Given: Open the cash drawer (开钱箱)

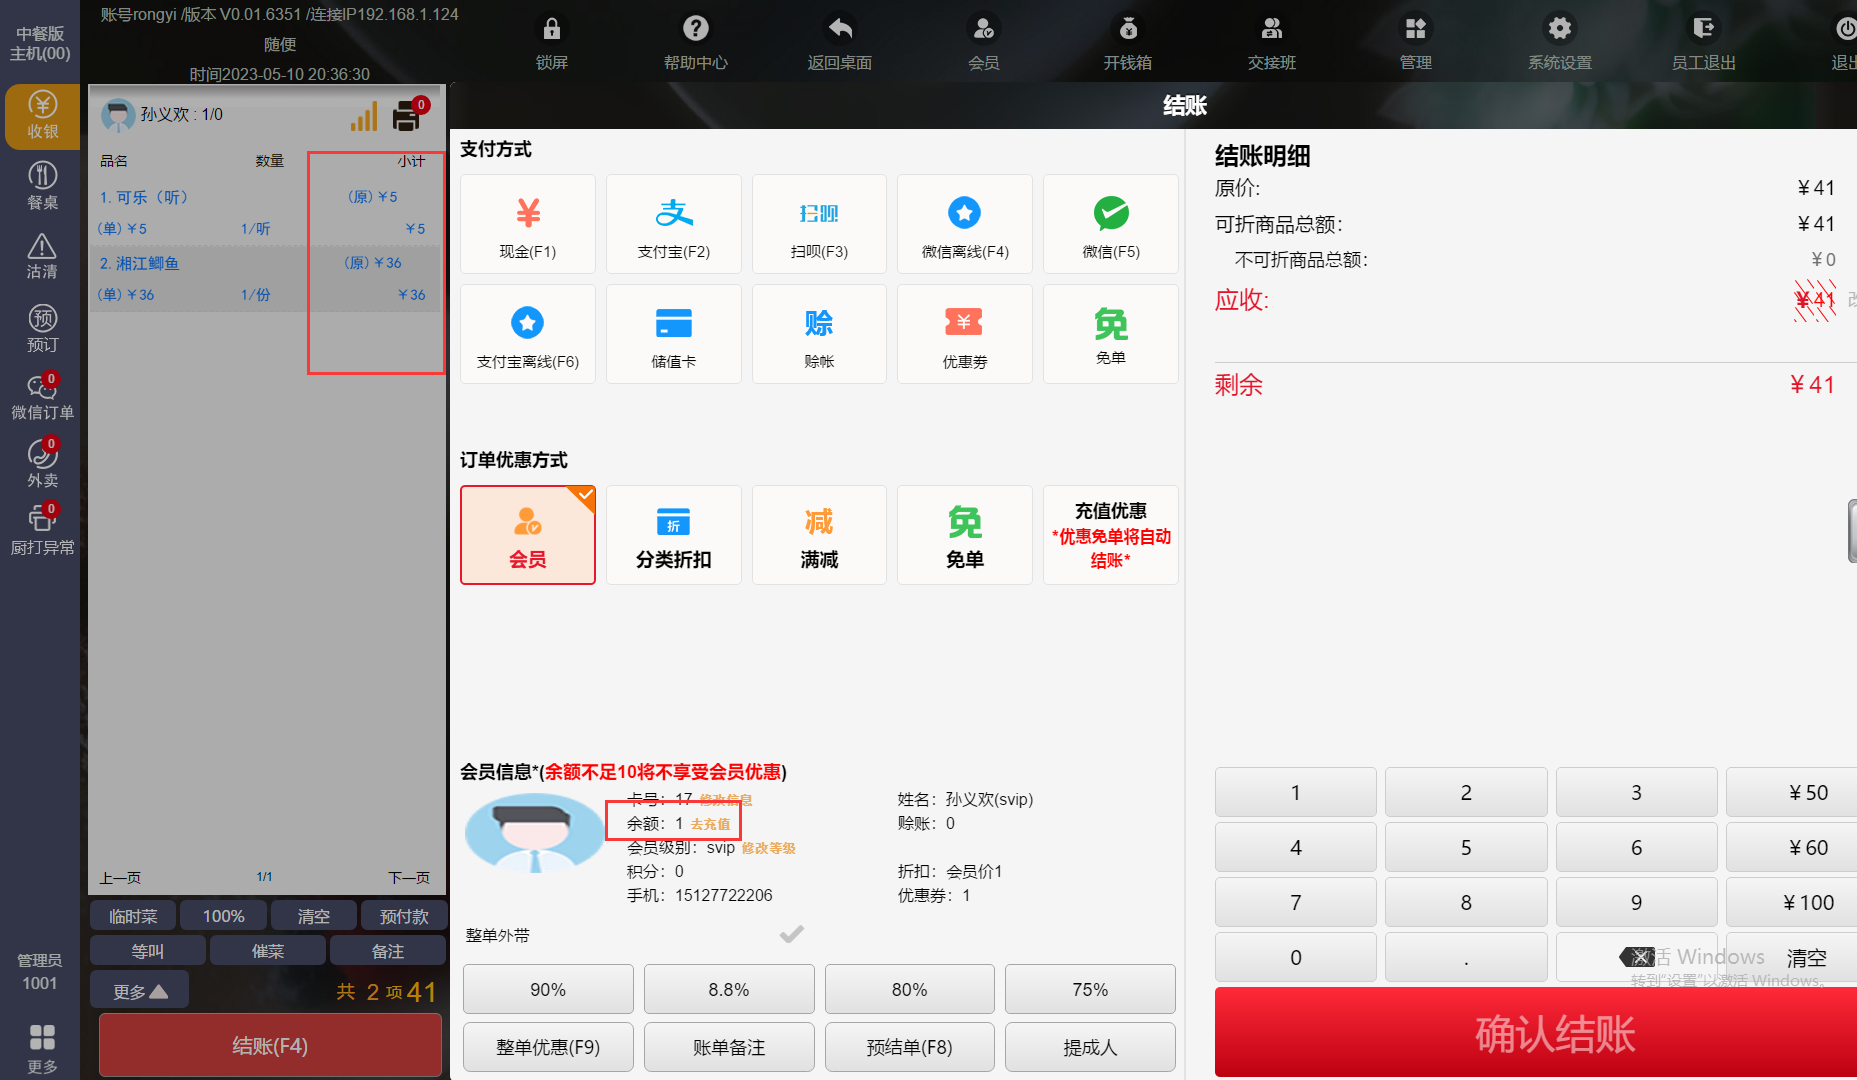Looking at the screenshot, I should tap(1127, 41).
